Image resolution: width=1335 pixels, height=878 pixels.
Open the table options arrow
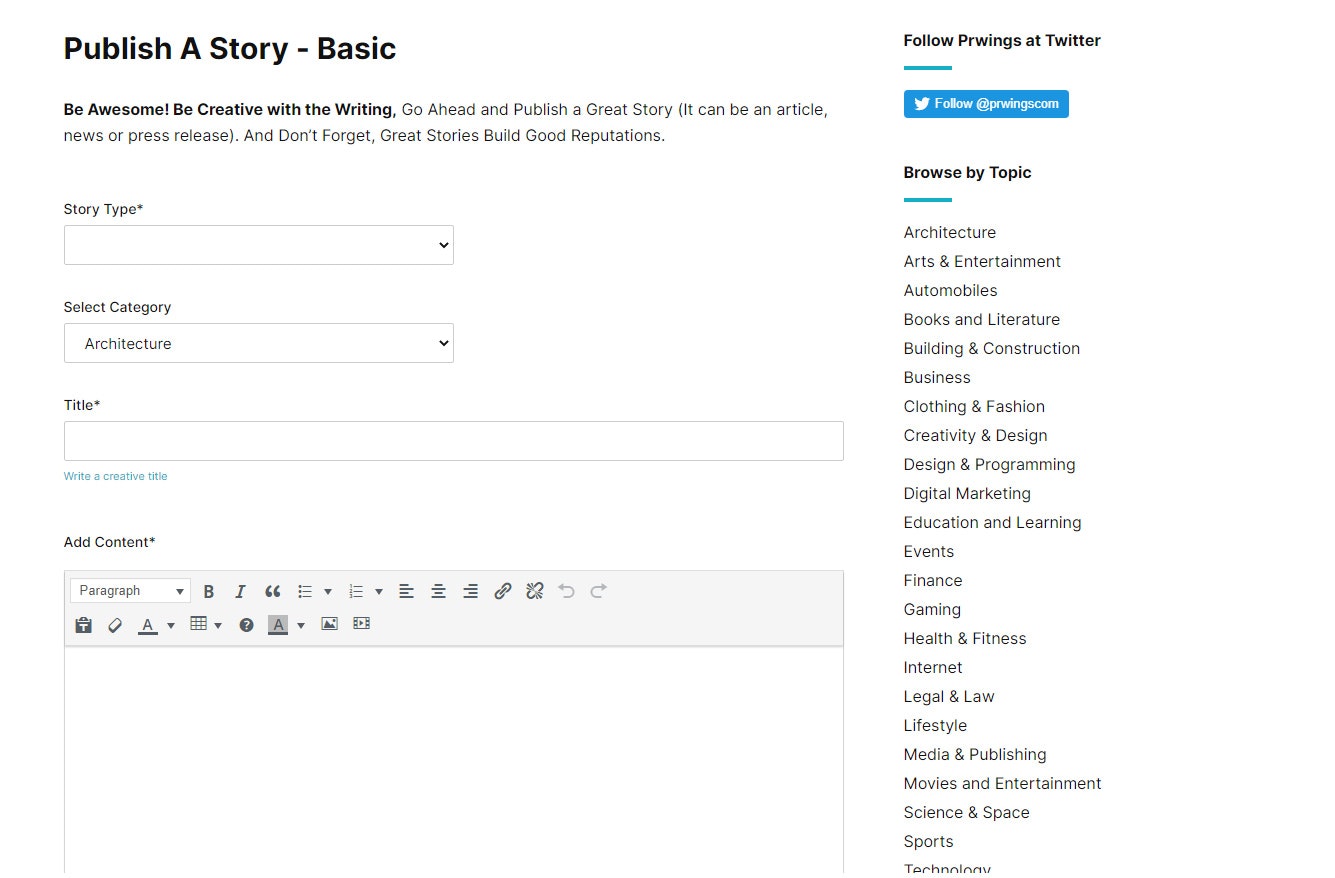(218, 624)
